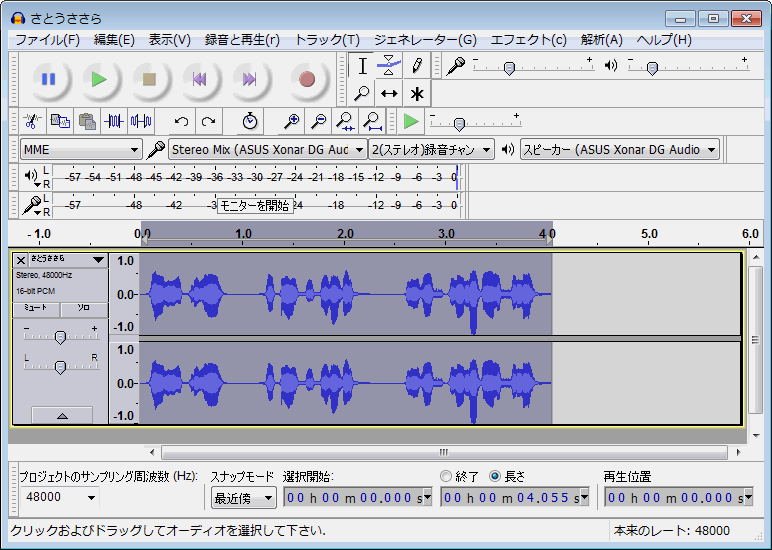Click the playback meter speaker icon
772x550 pixels.
(31, 175)
